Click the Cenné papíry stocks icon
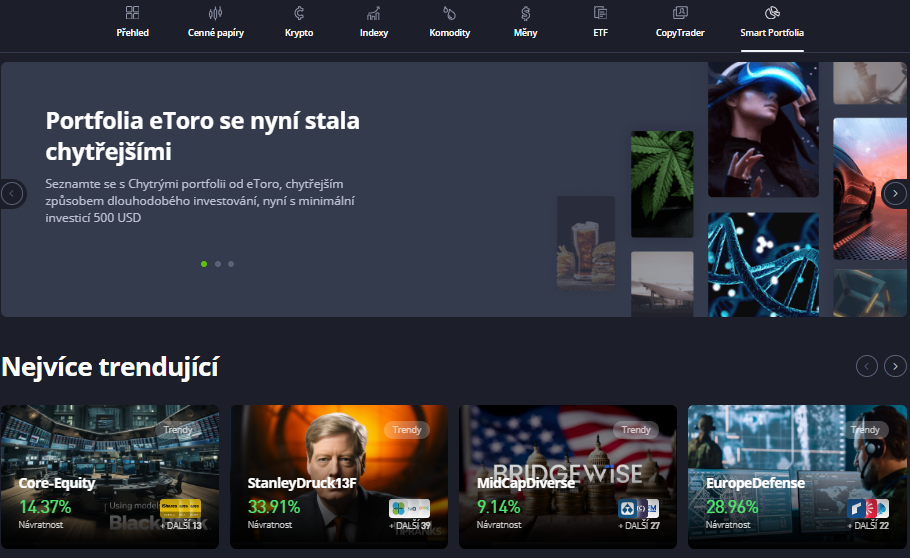Image resolution: width=910 pixels, height=558 pixels. pyautogui.click(x=215, y=14)
